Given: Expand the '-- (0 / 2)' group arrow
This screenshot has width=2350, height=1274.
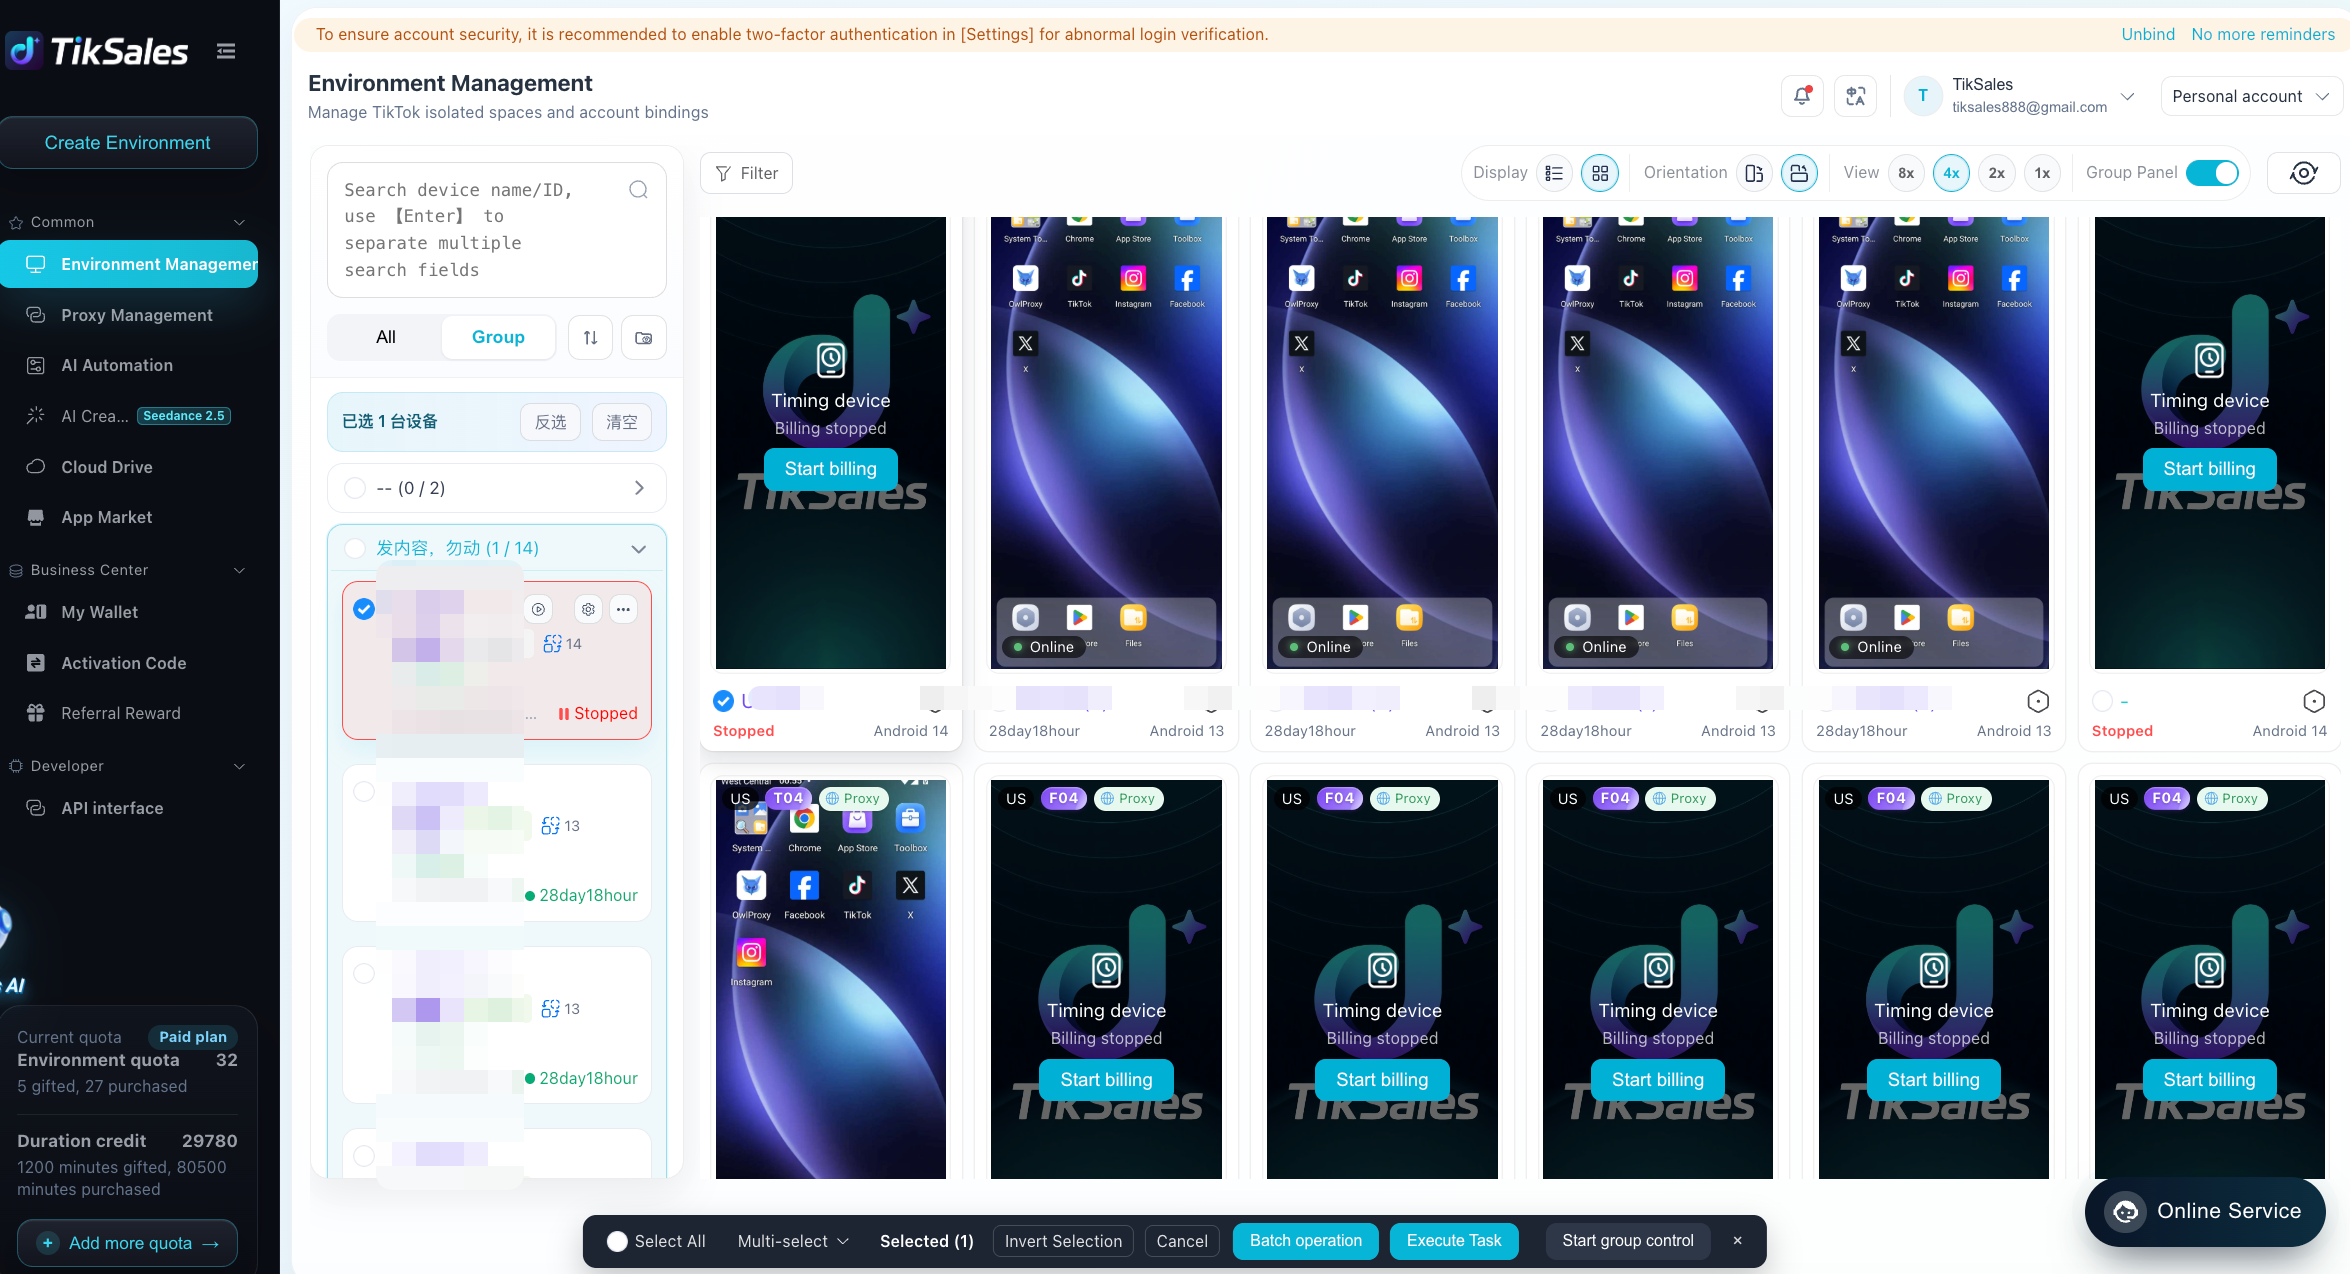Looking at the screenshot, I should click(639, 488).
